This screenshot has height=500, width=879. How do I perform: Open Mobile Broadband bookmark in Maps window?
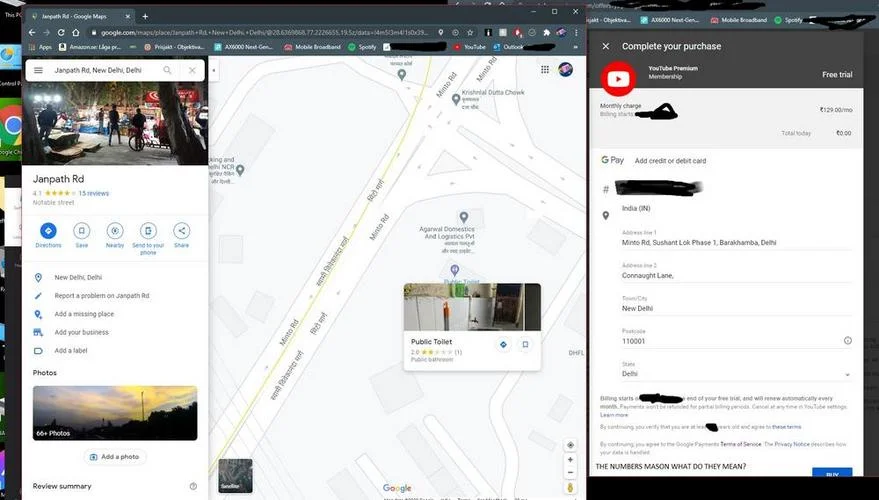coord(312,47)
